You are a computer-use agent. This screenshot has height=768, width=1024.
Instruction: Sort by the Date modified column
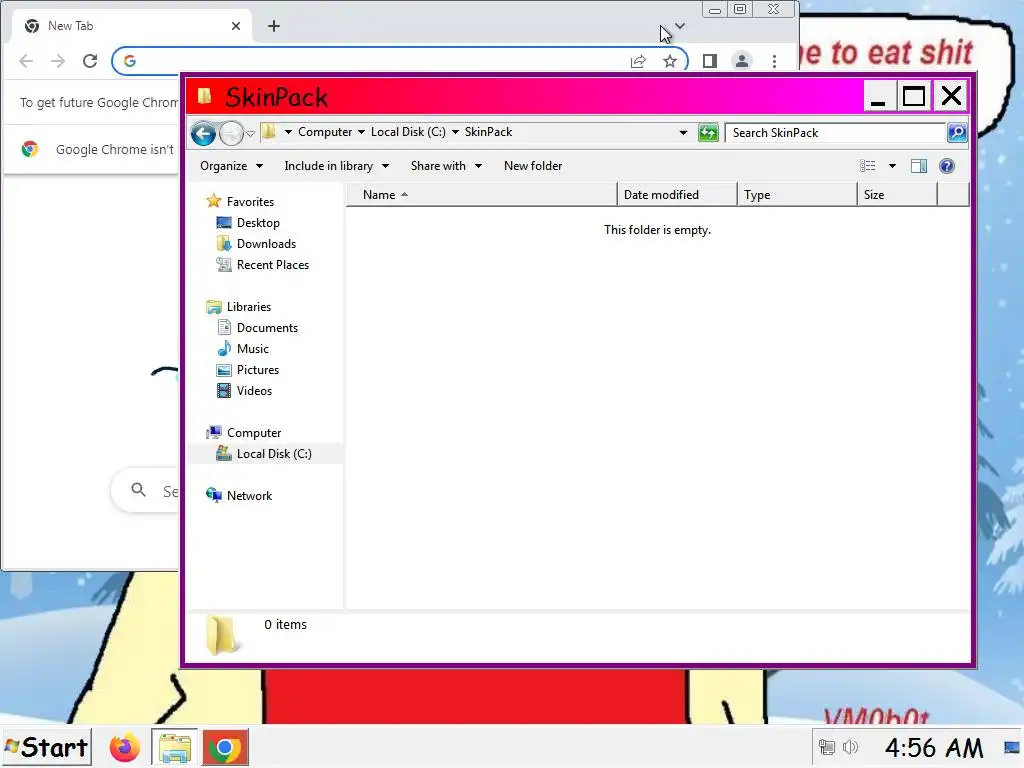(677, 195)
